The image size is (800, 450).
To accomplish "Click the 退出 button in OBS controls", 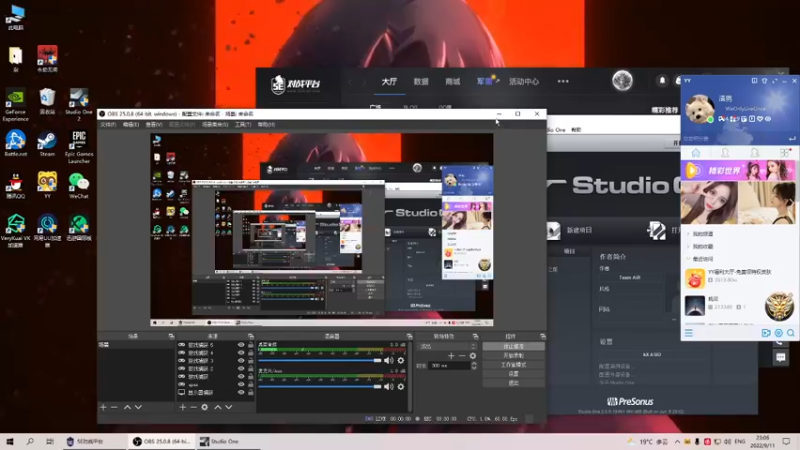I will pos(513,383).
